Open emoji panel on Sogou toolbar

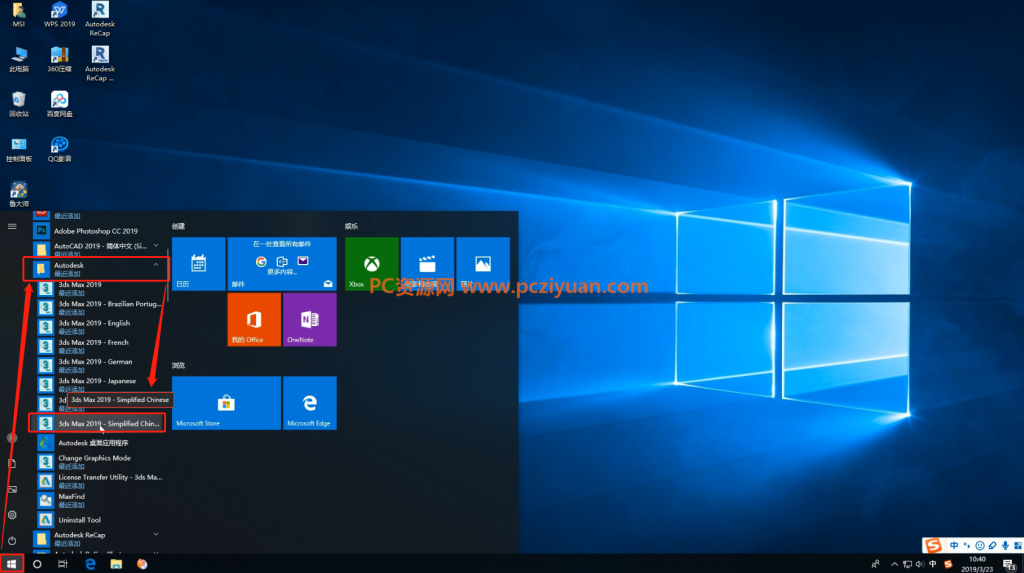pos(980,546)
